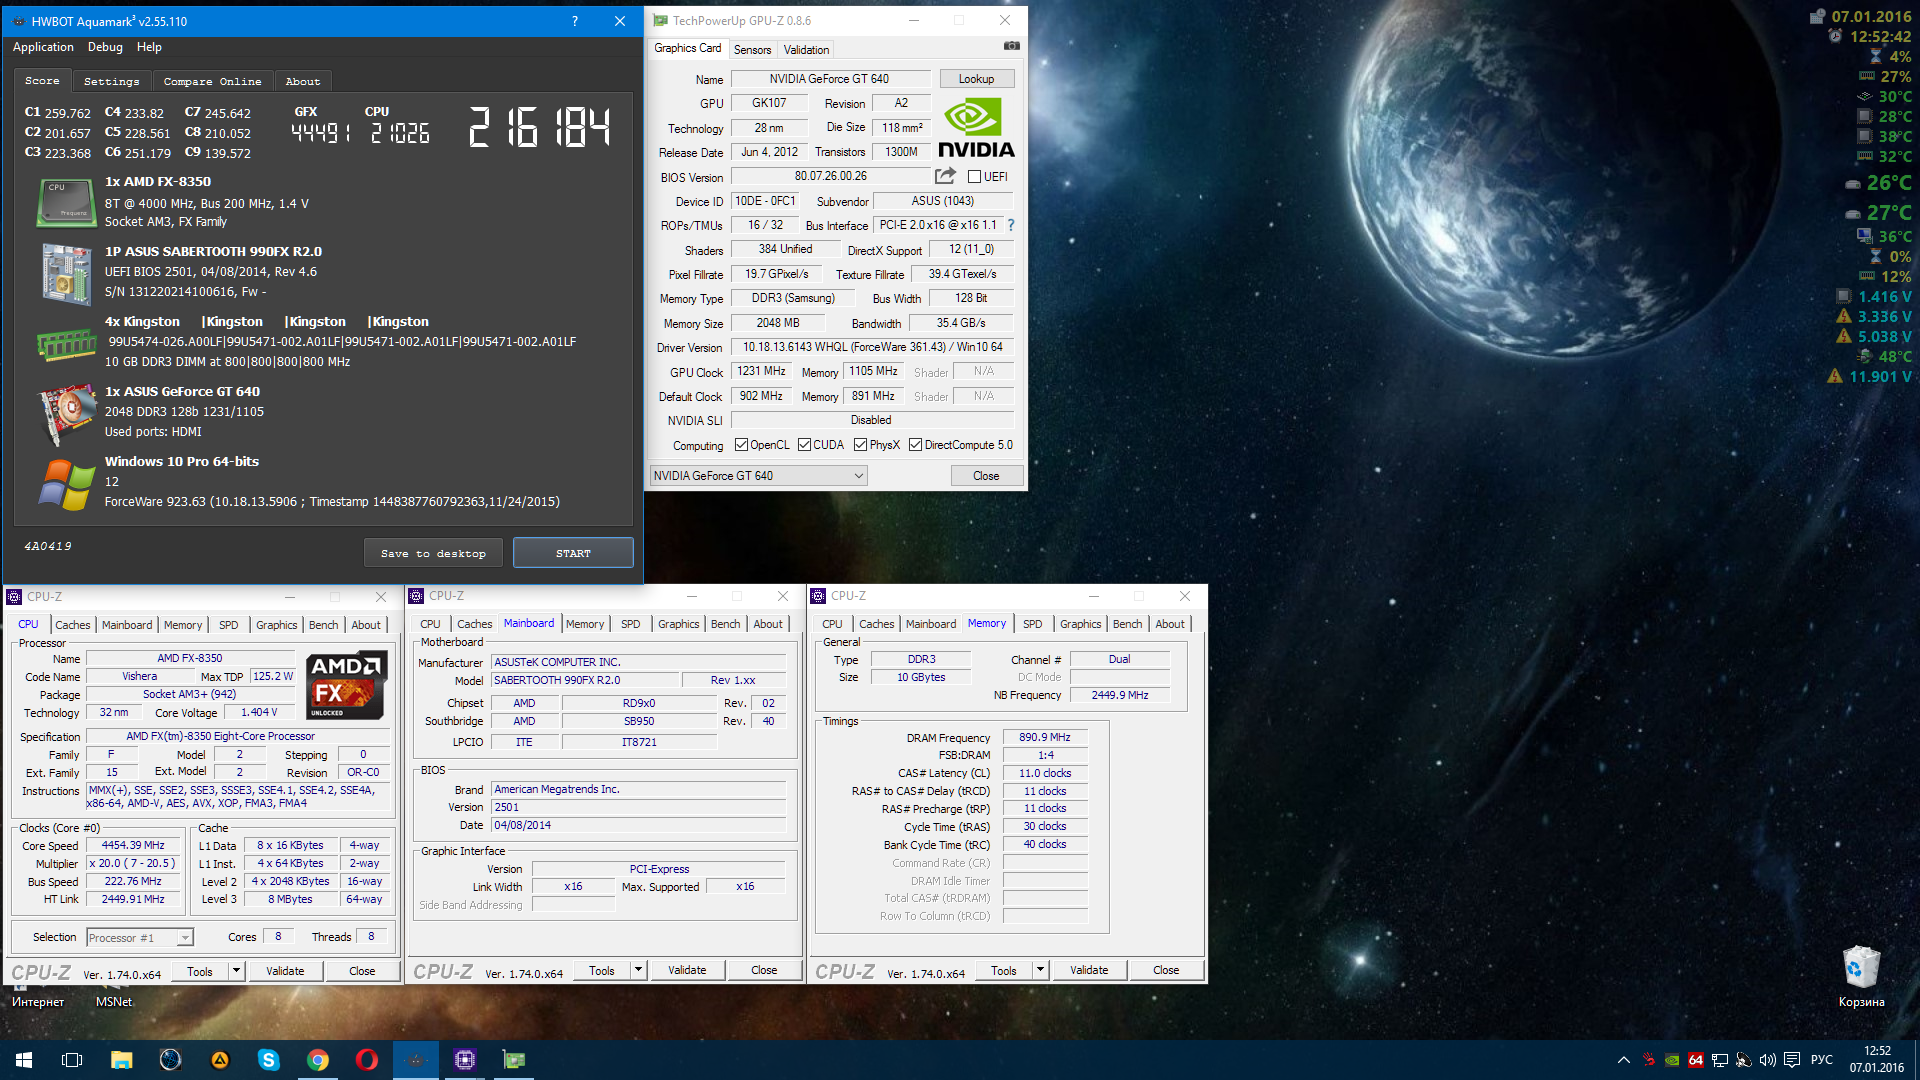Screen dimensions: 1920x1080
Task: Open the Bench tab in the CPU-Z Mainboard window
Action: pyautogui.click(x=725, y=624)
